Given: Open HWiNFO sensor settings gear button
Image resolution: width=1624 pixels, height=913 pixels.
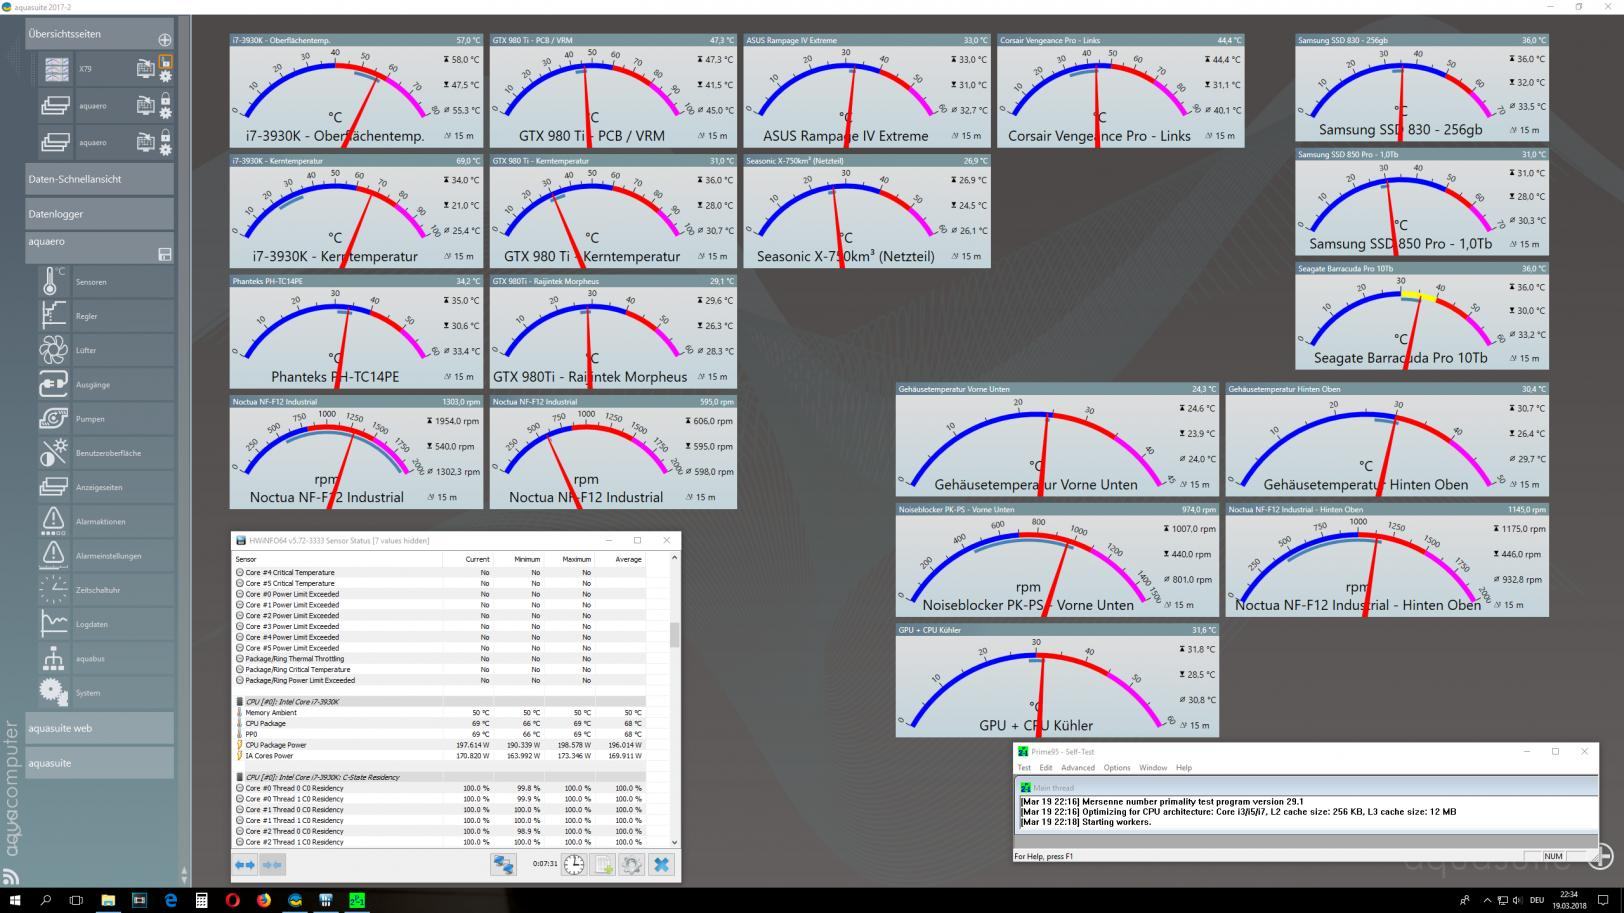Looking at the screenshot, I should tap(632, 864).
